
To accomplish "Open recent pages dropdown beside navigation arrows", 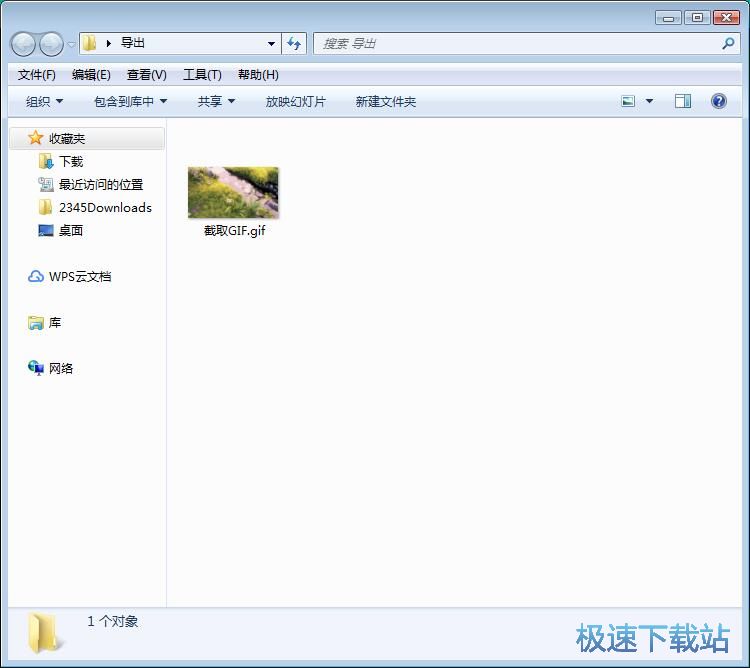I will [x=71, y=44].
